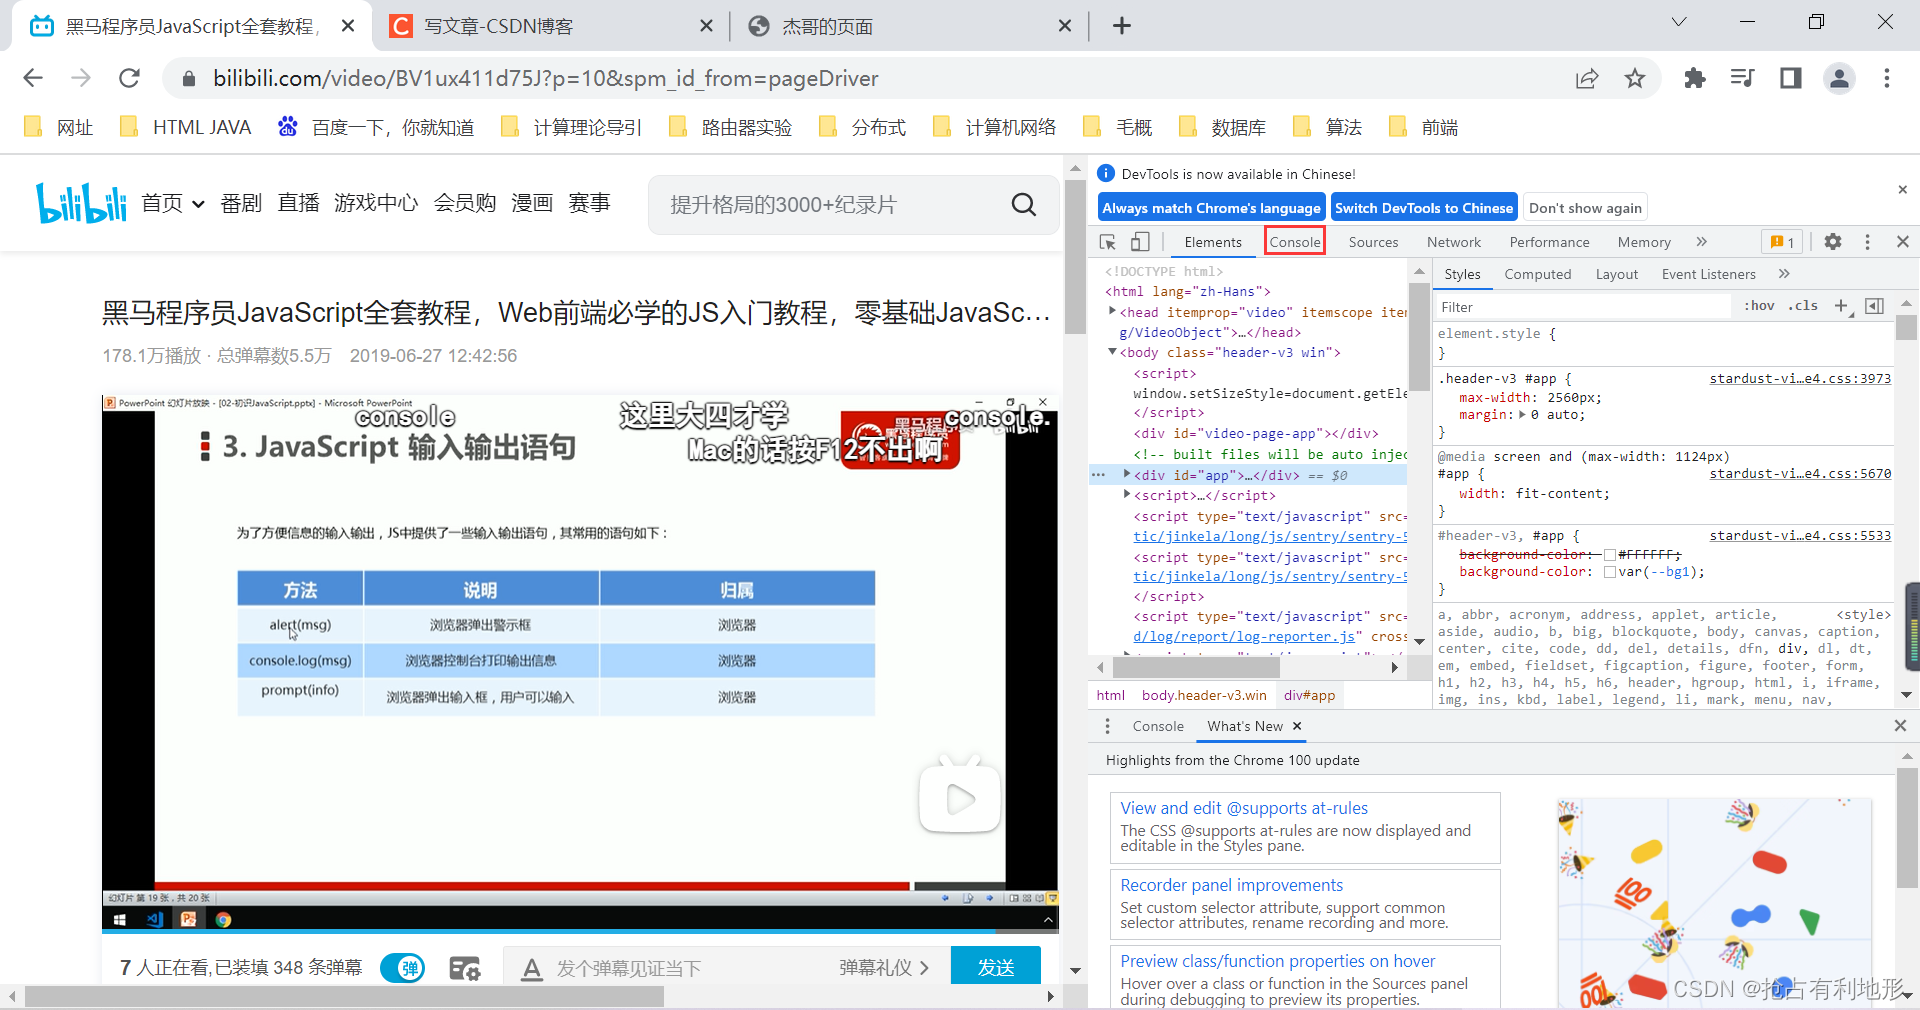Screen dimensions: 1920x1010
Task: Open the media control icon in toolbar
Action: (1743, 78)
